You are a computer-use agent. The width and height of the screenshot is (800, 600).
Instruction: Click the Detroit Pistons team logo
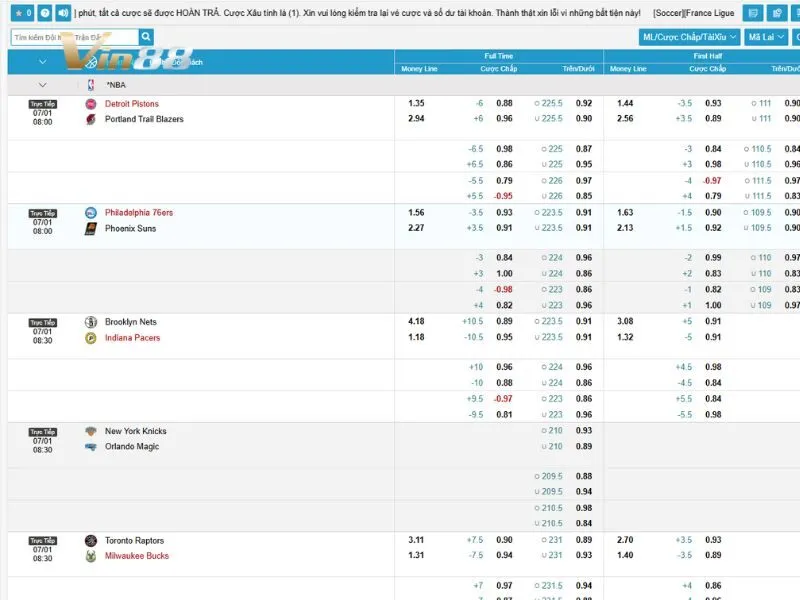click(x=91, y=104)
